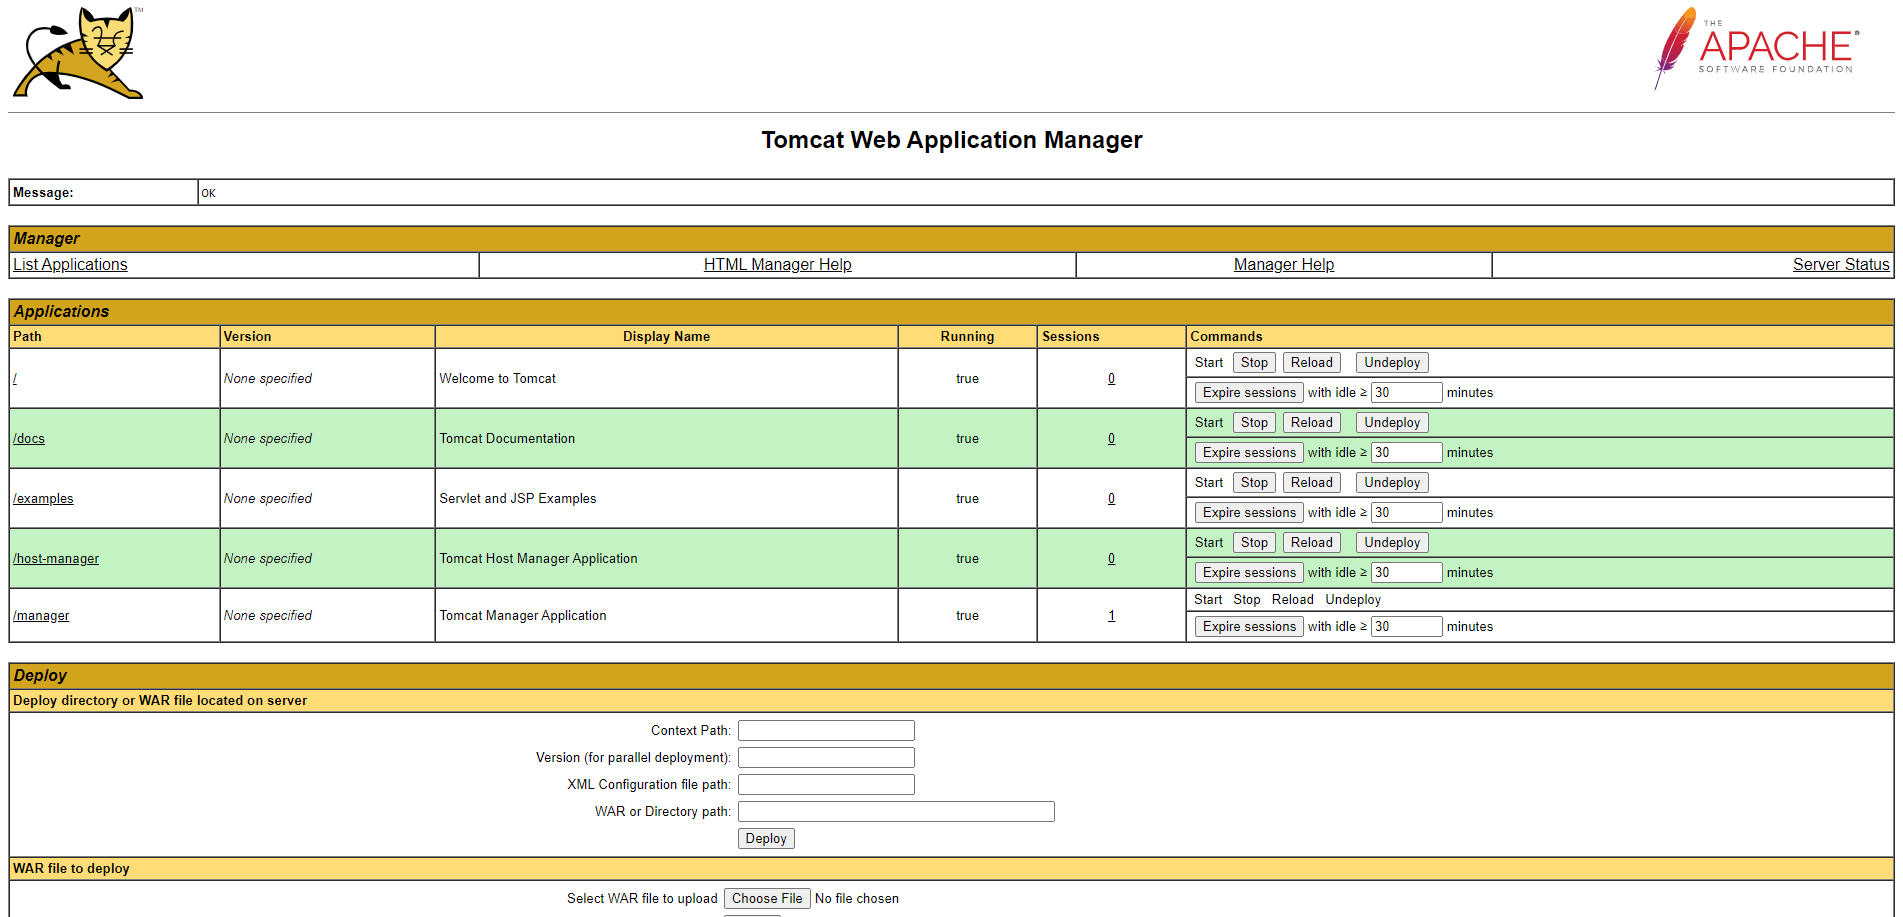This screenshot has width=1903, height=917.
Task: Stop the Tomcat Documentation application
Action: pos(1254,423)
